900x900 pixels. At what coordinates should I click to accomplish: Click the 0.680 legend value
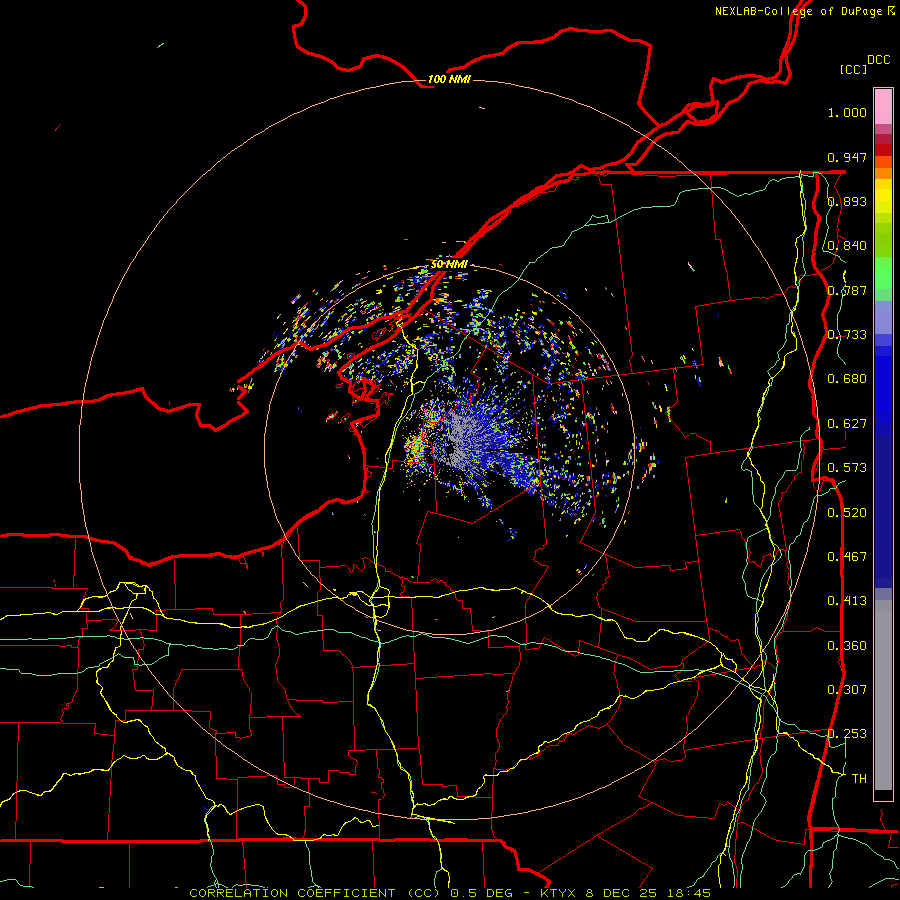tap(847, 379)
